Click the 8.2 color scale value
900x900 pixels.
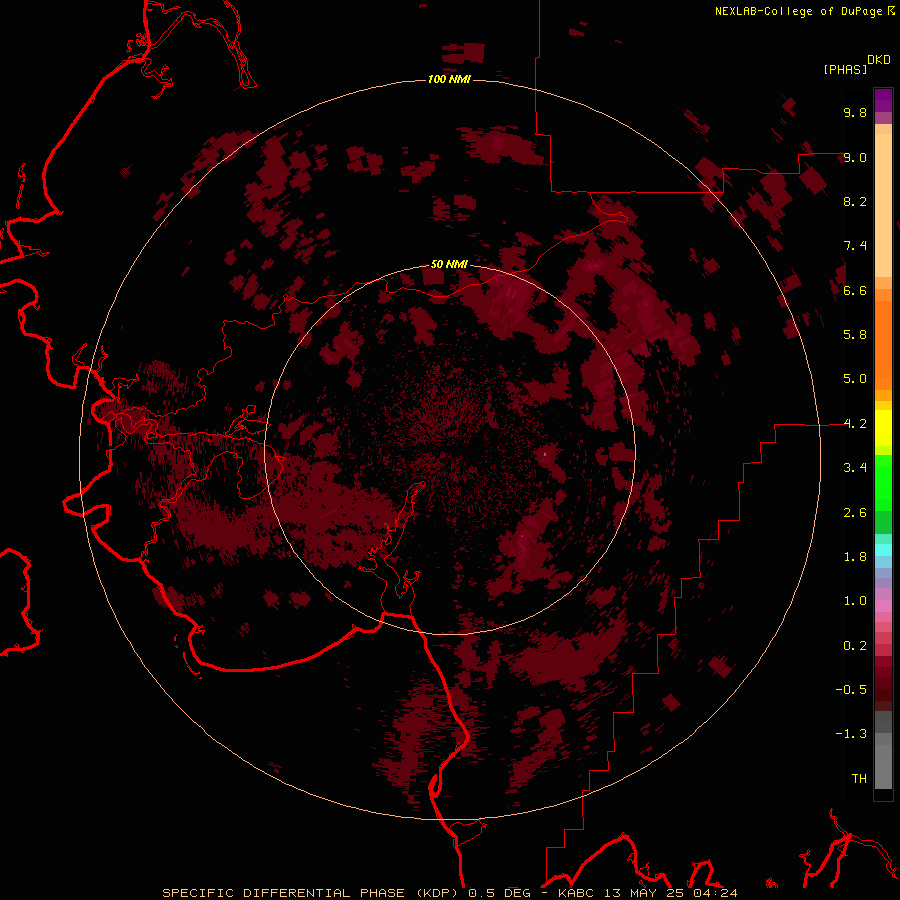pyautogui.click(x=855, y=201)
